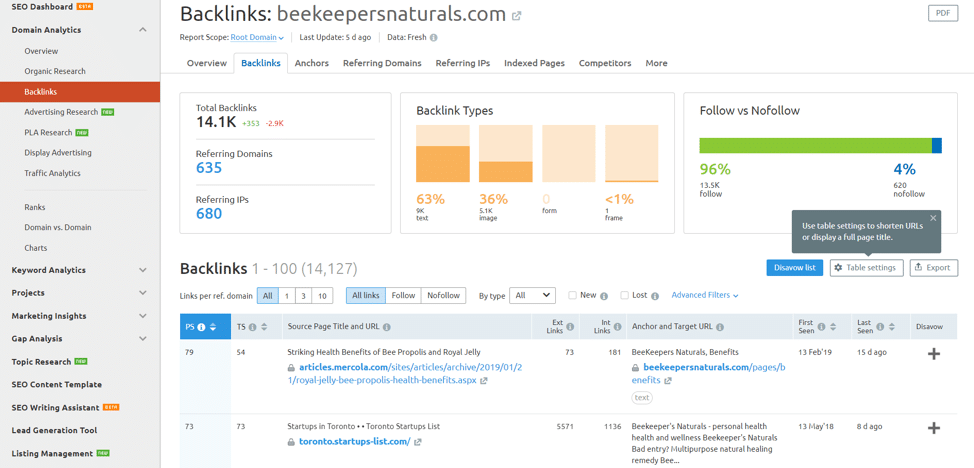
Task: Open Traffic Analytics in sidebar
Action: (x=53, y=173)
